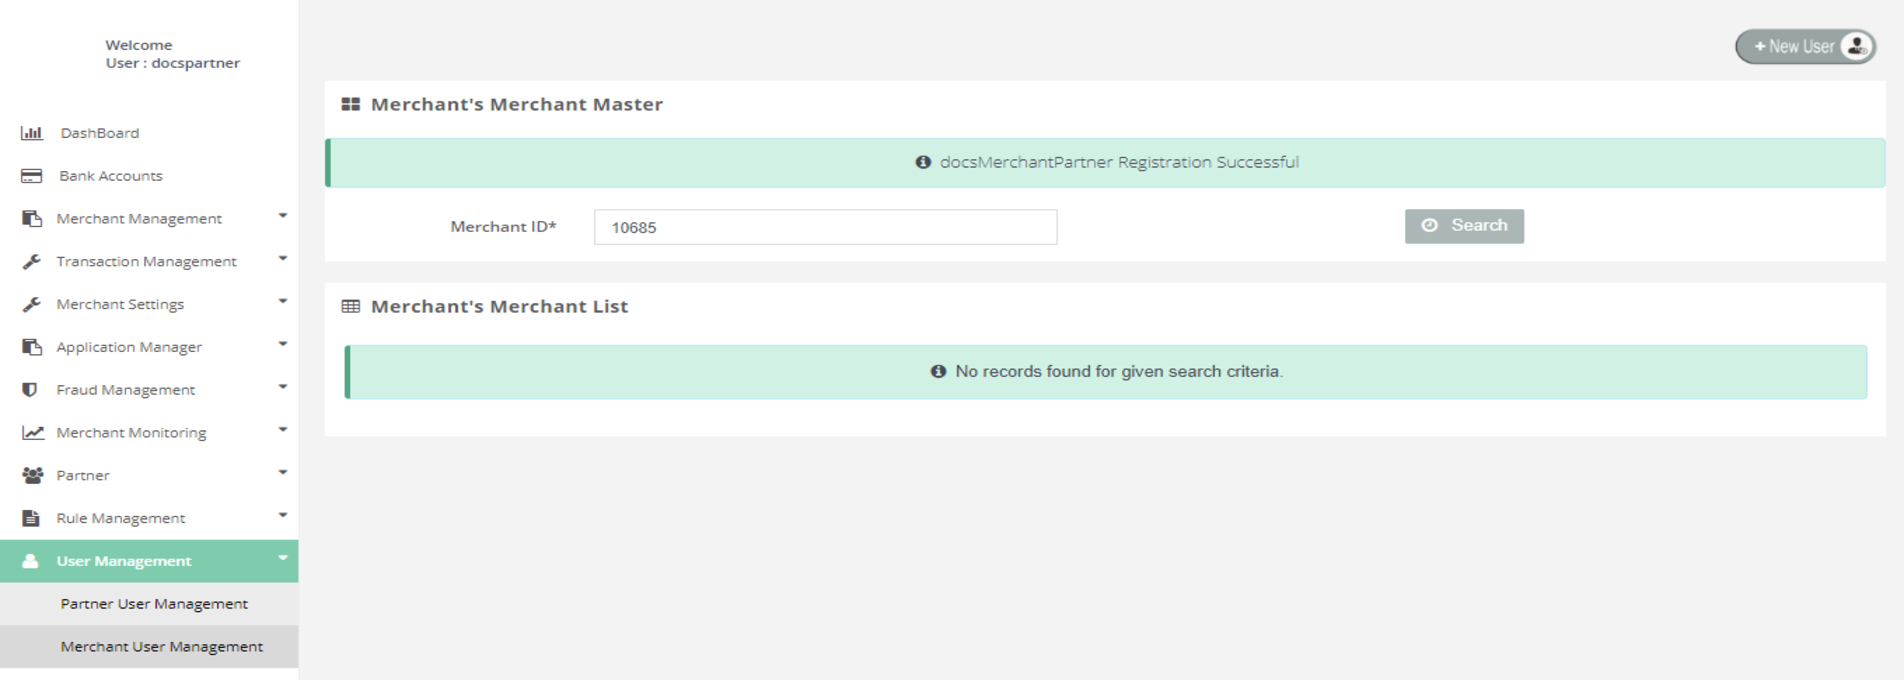Screen dimensions: 1904x680
Task: Click the Fraud Management shield icon
Action: [x=30, y=390]
